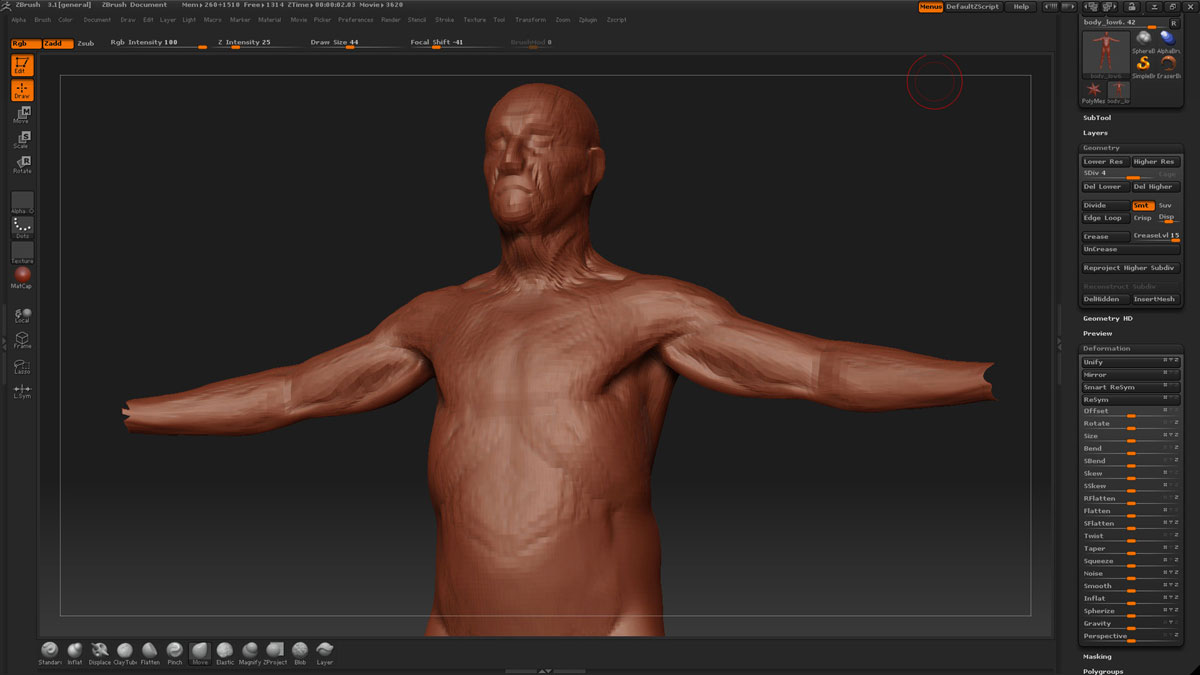Viewport: 1200px width, 675px height.
Task: Open the MatCap material sphere
Action: (x=22, y=275)
